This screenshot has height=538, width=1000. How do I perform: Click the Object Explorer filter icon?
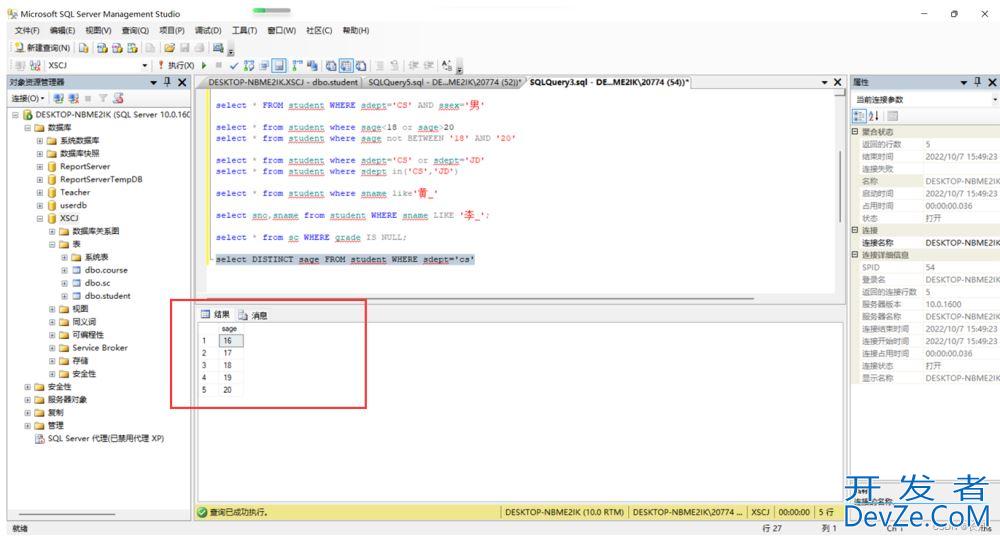coord(103,98)
